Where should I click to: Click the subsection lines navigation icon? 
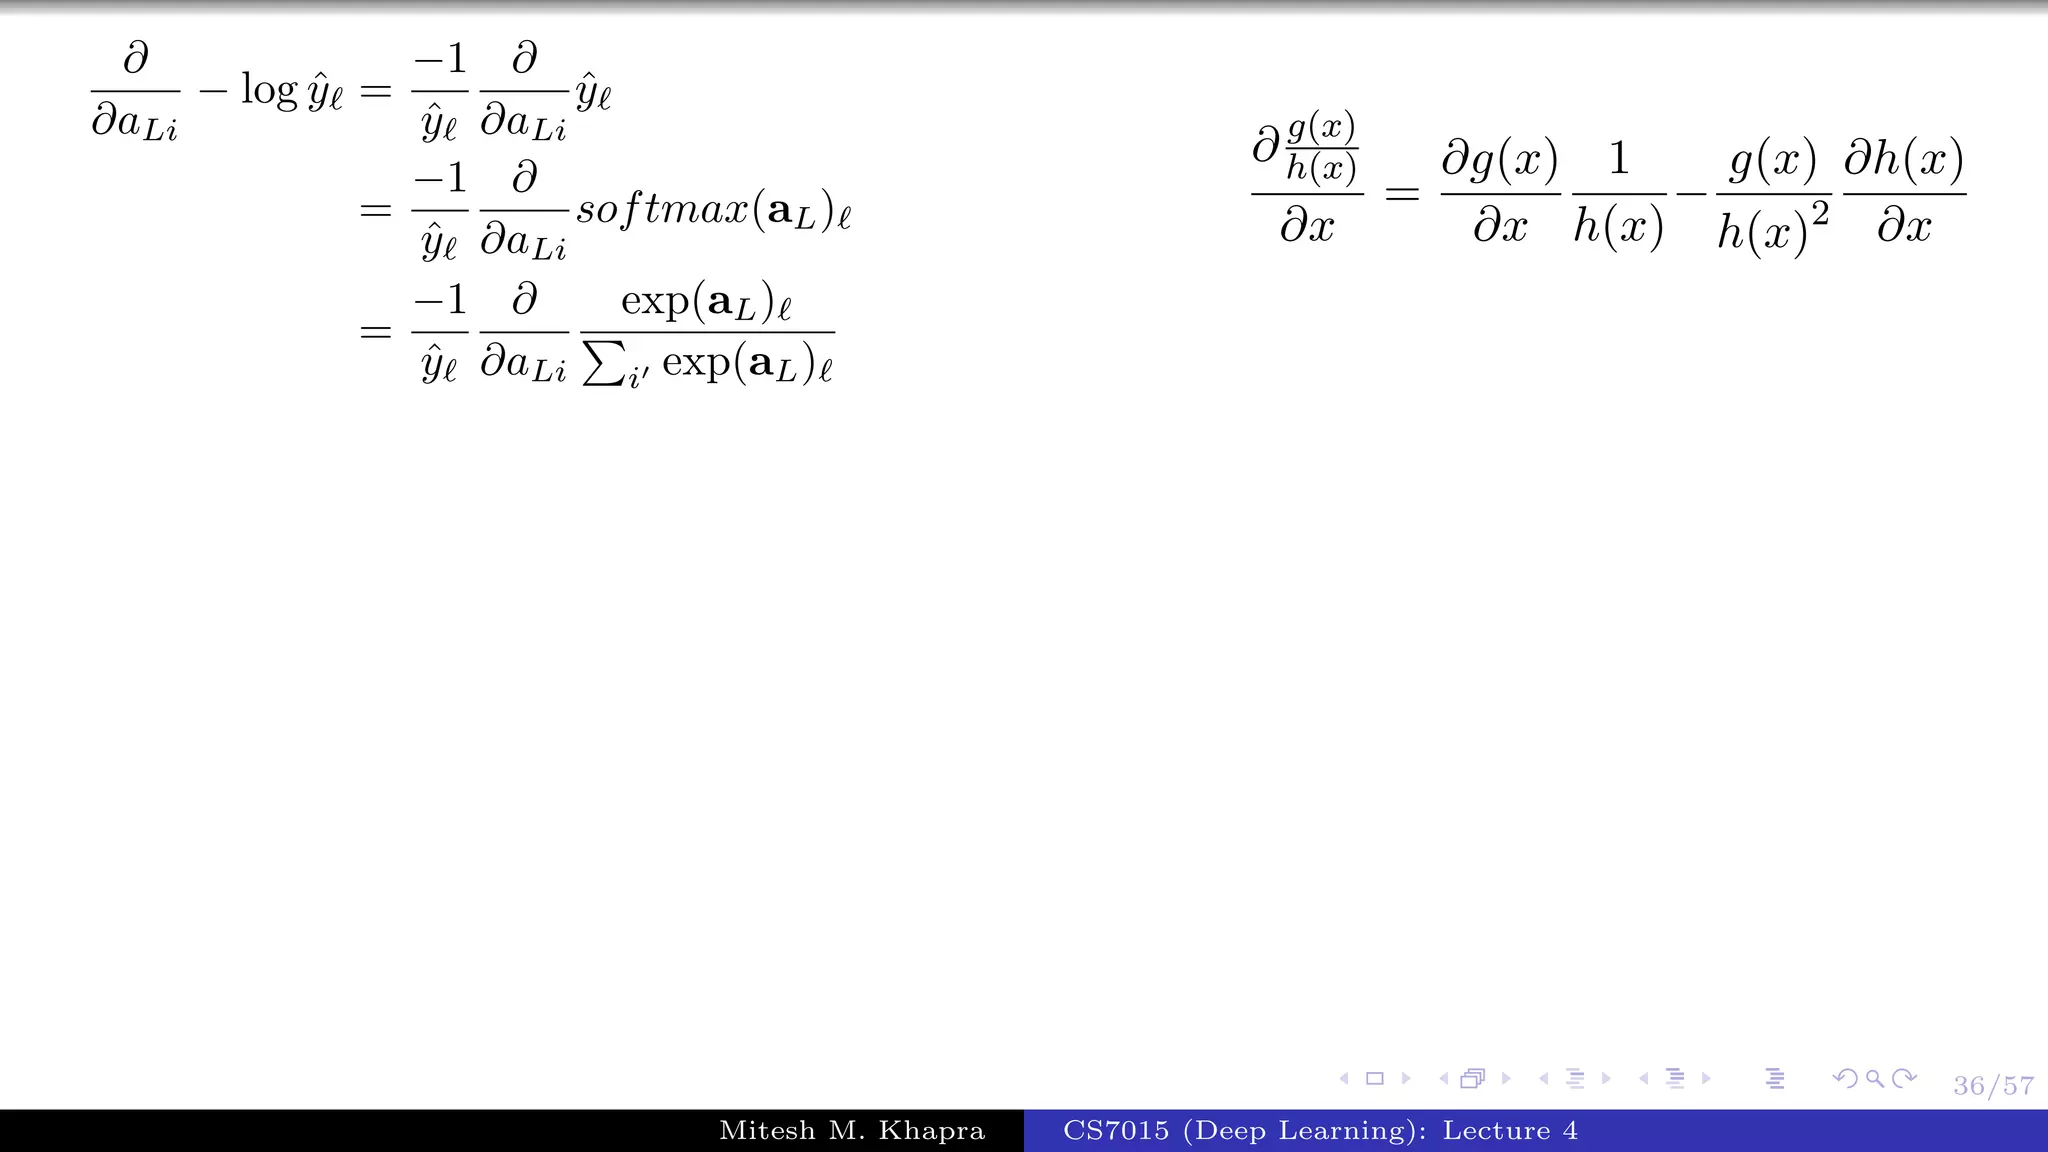point(1575,1078)
